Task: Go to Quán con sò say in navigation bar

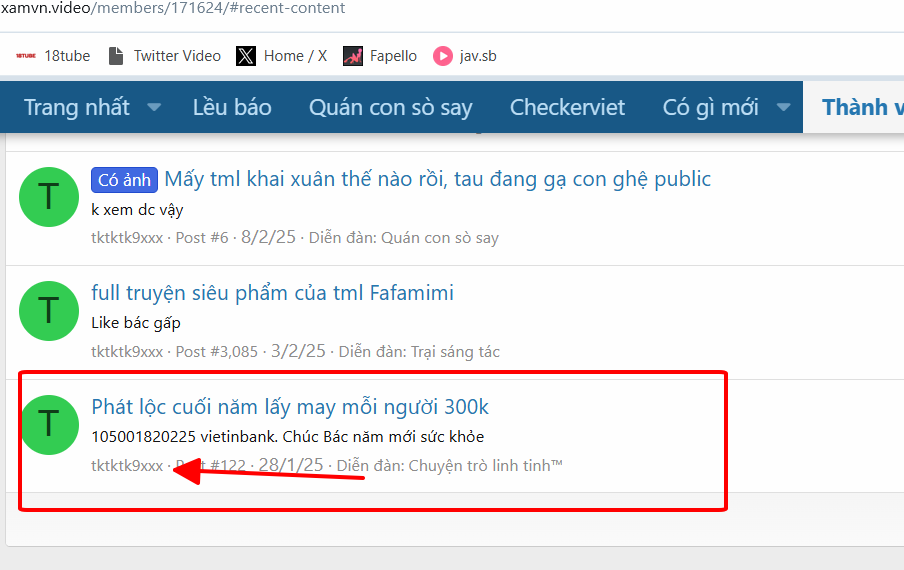Action: click(390, 107)
